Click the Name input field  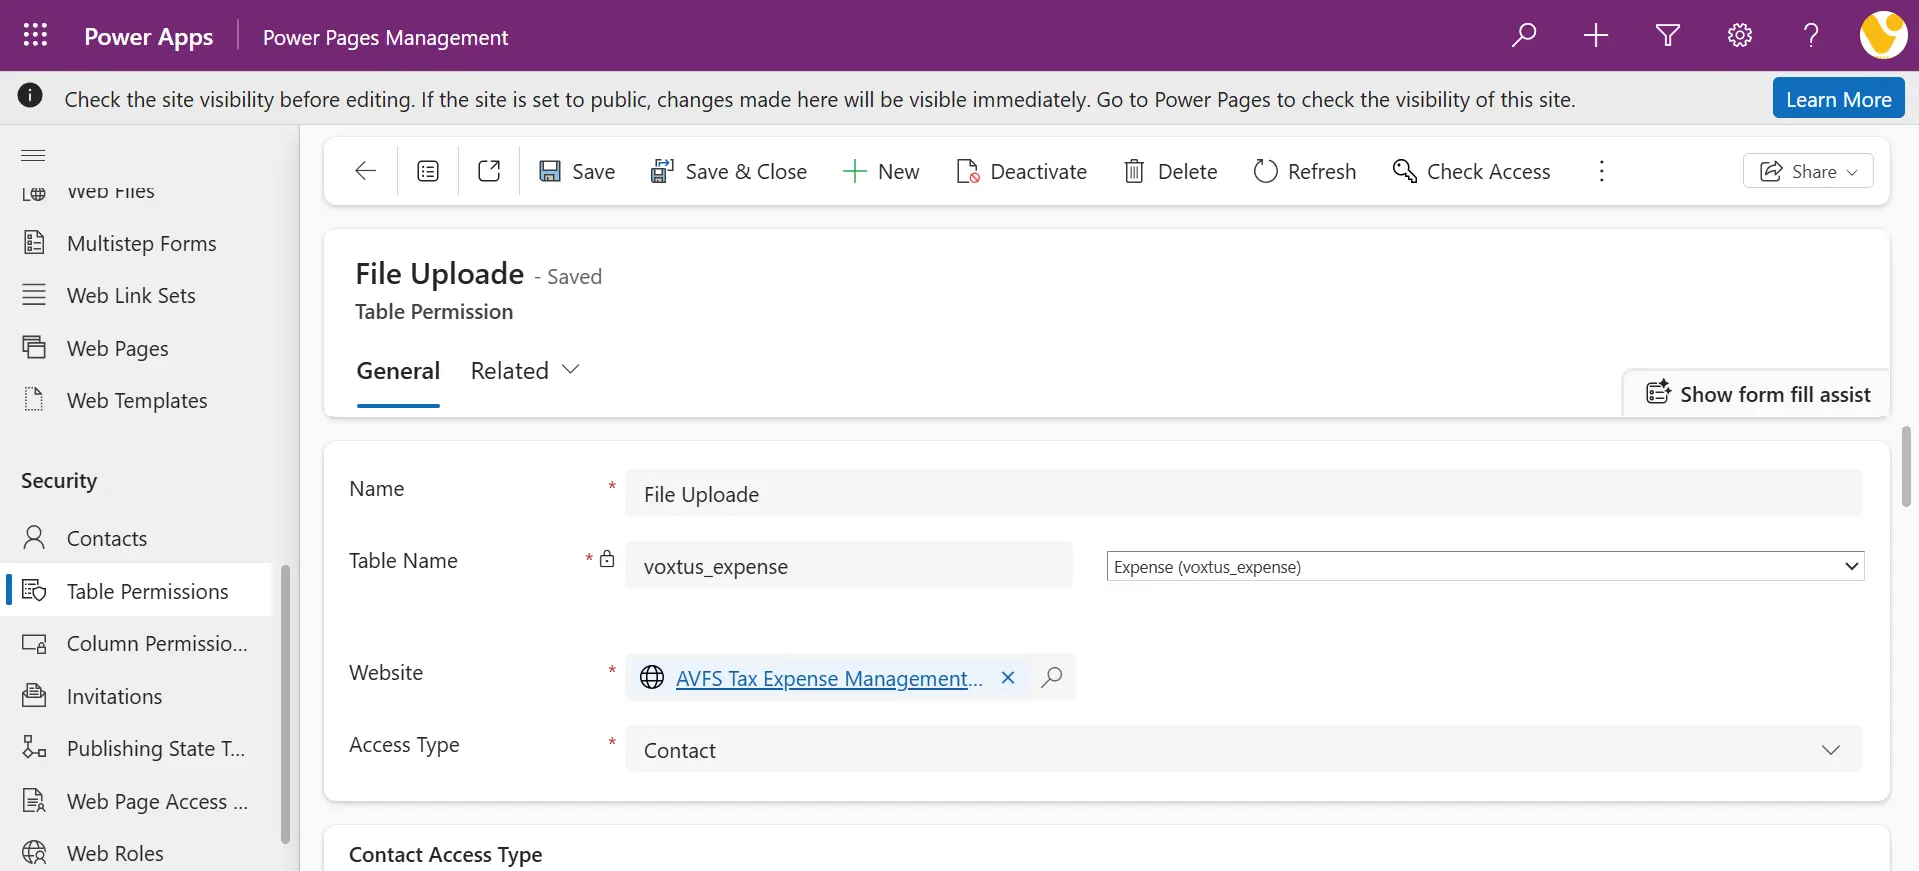click(x=1243, y=494)
